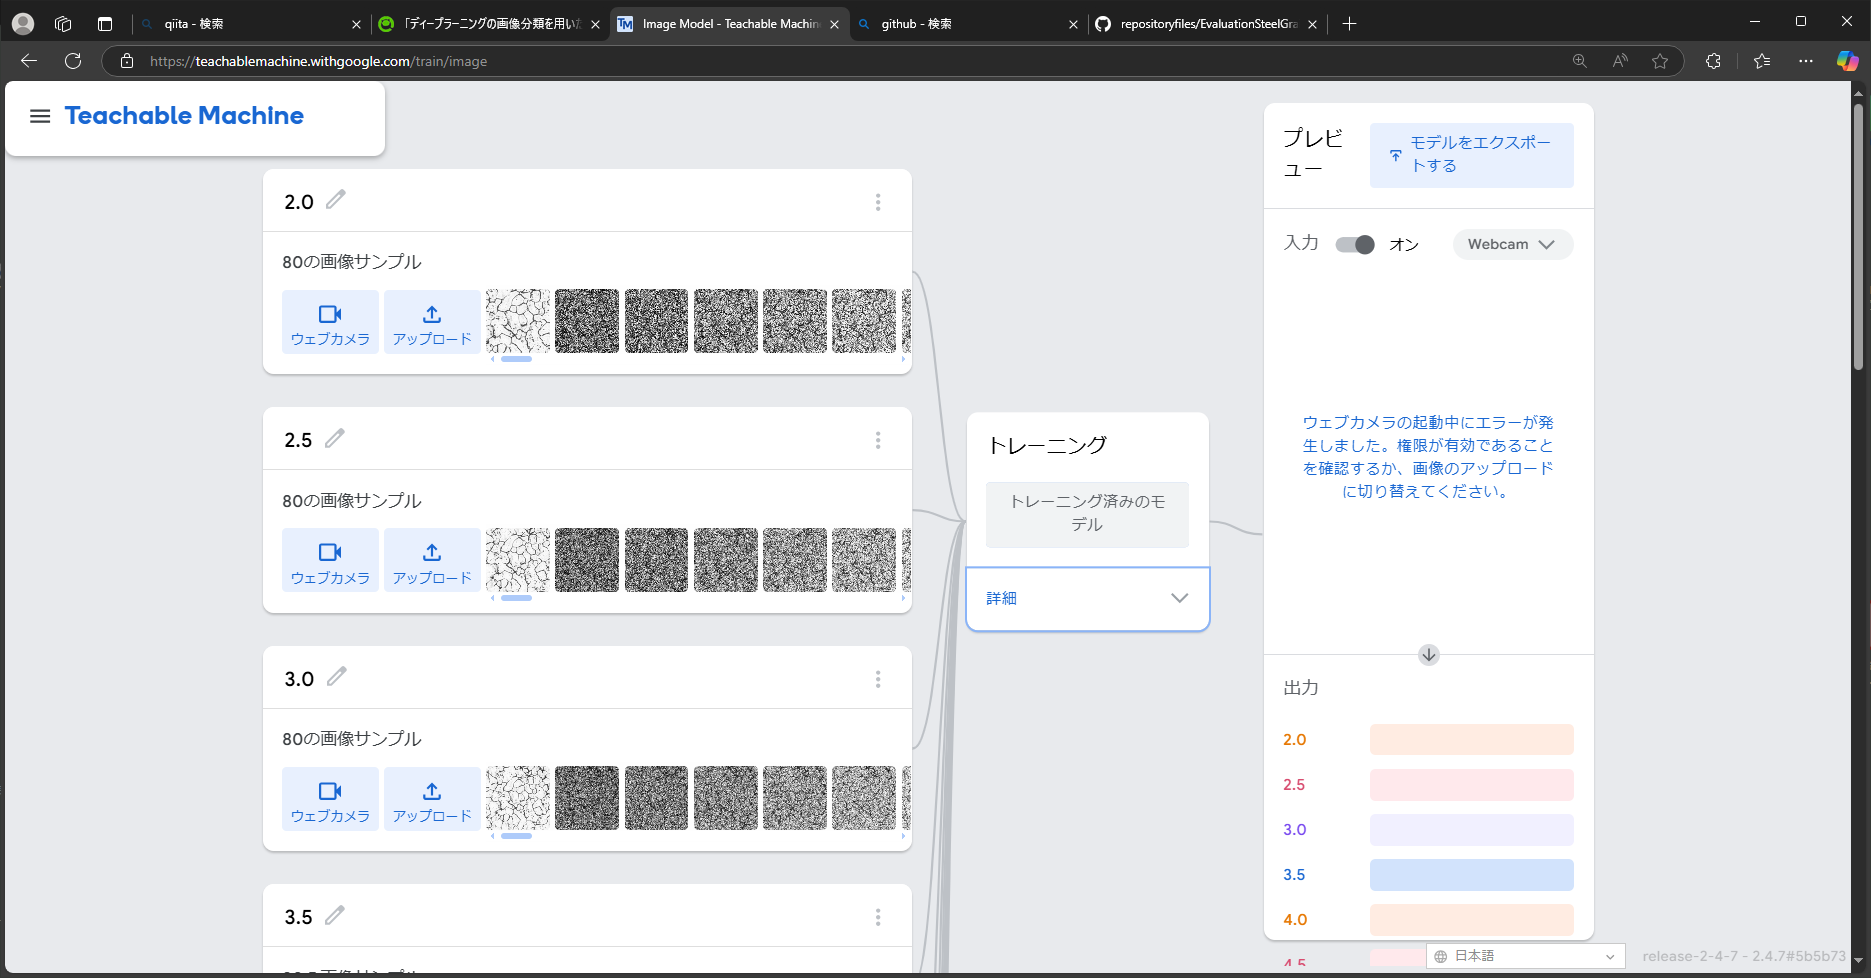The image size is (1871, 978).
Task: Switch to the ディープラーニングの画像分類 tab
Action: pos(490,24)
